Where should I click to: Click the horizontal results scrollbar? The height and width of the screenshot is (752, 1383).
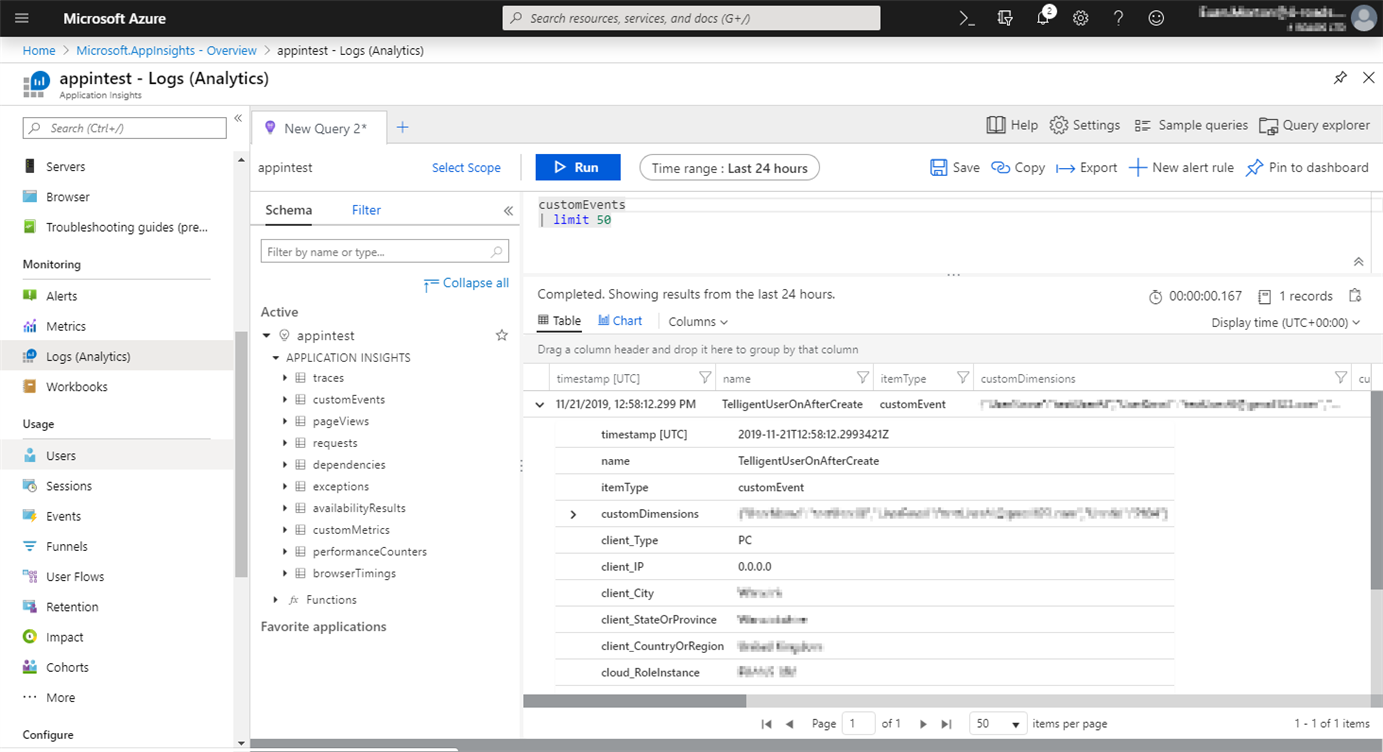click(648, 701)
